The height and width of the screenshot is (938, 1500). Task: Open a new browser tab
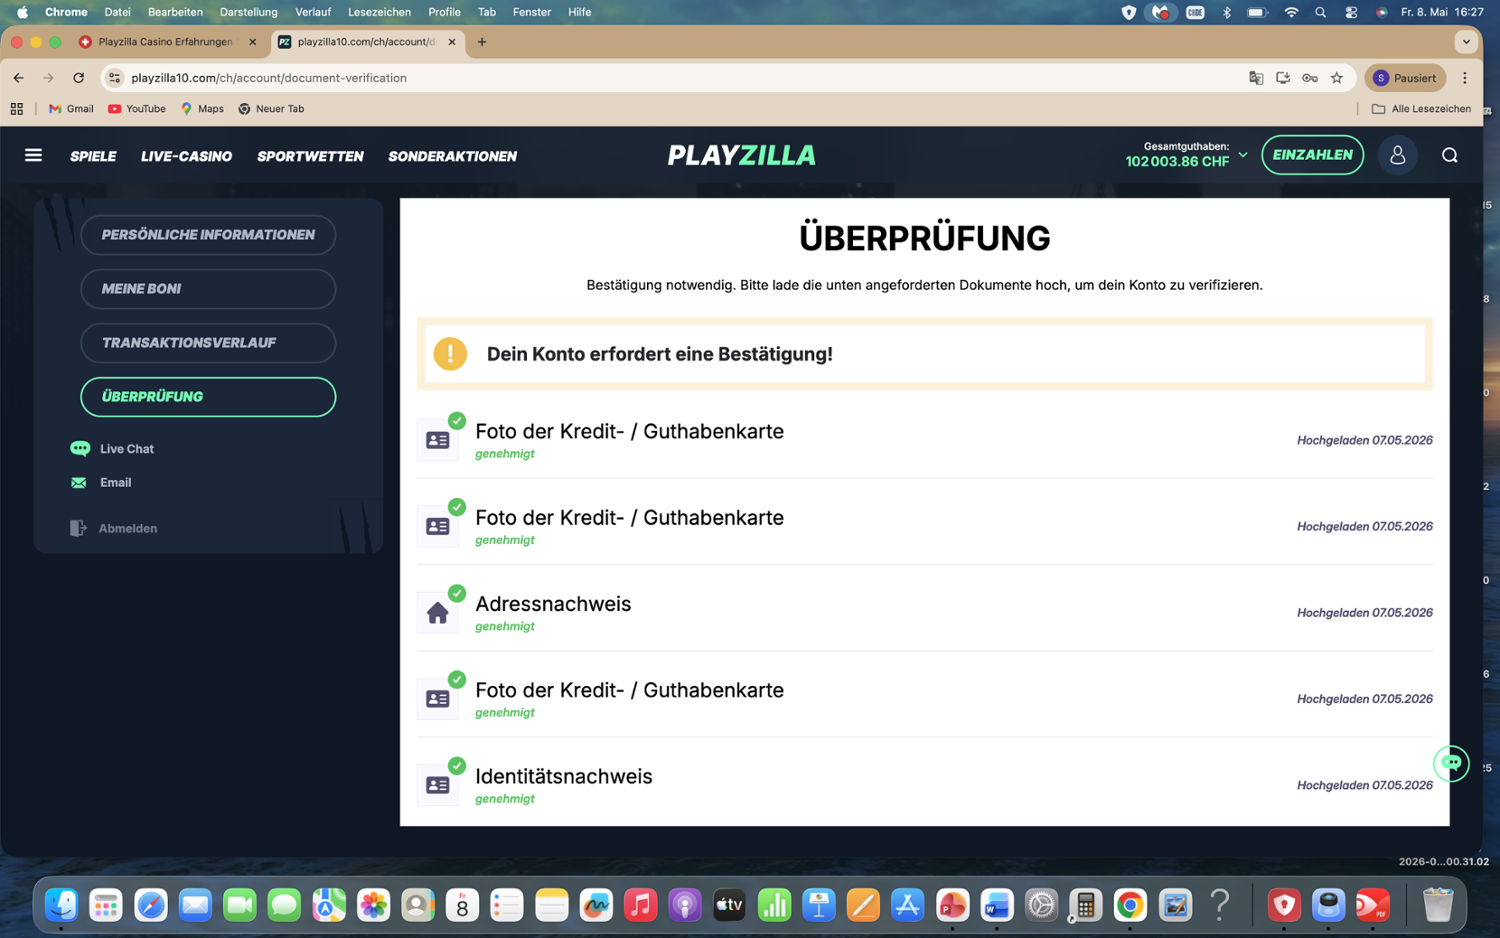click(x=482, y=42)
